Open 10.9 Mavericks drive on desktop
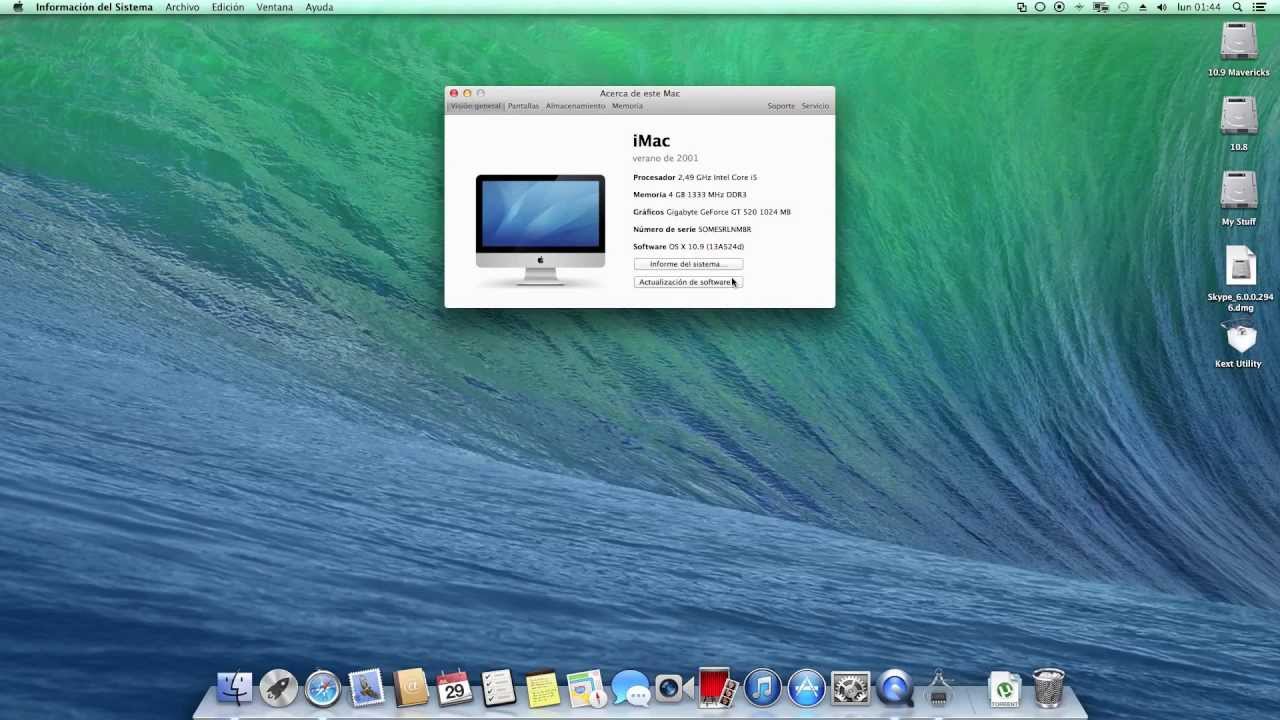The width and height of the screenshot is (1280, 720). 1238,49
